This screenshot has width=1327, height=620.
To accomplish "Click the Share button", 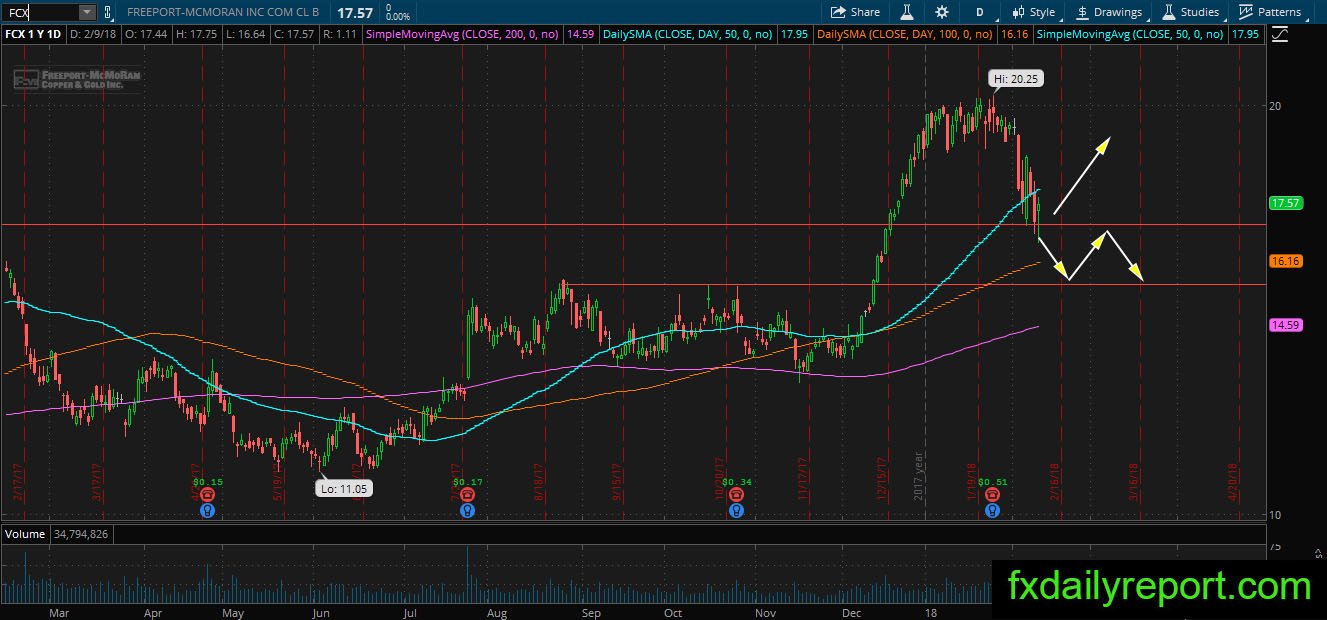I will [x=855, y=12].
